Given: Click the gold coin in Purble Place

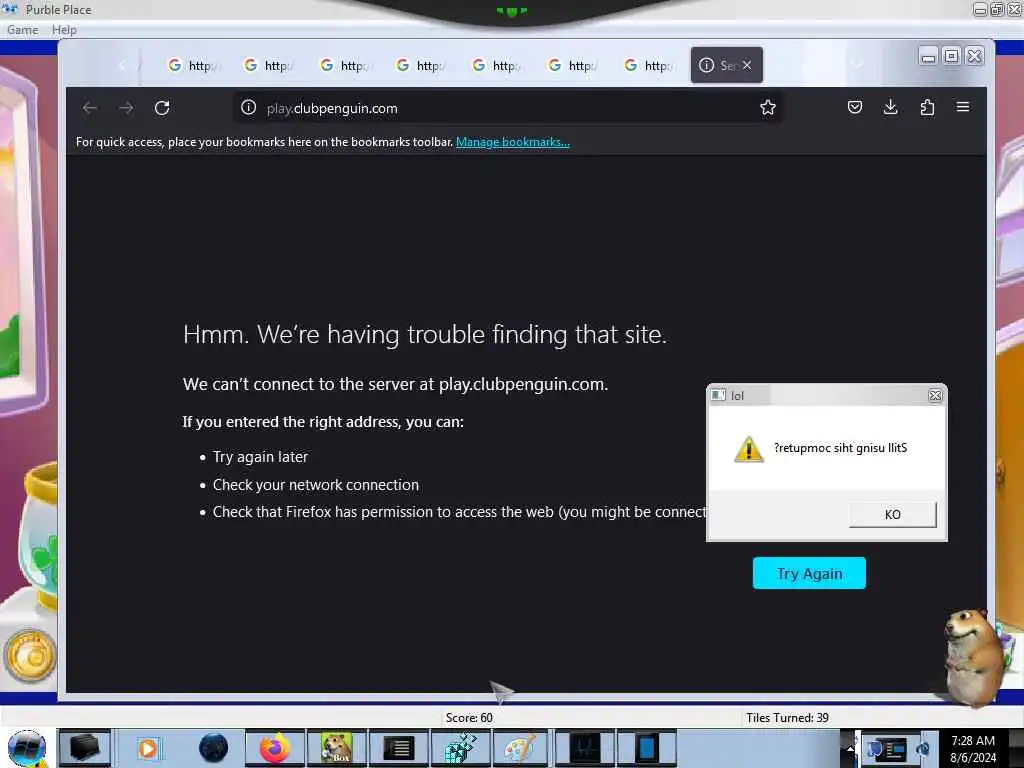Looking at the screenshot, I should (x=29, y=656).
